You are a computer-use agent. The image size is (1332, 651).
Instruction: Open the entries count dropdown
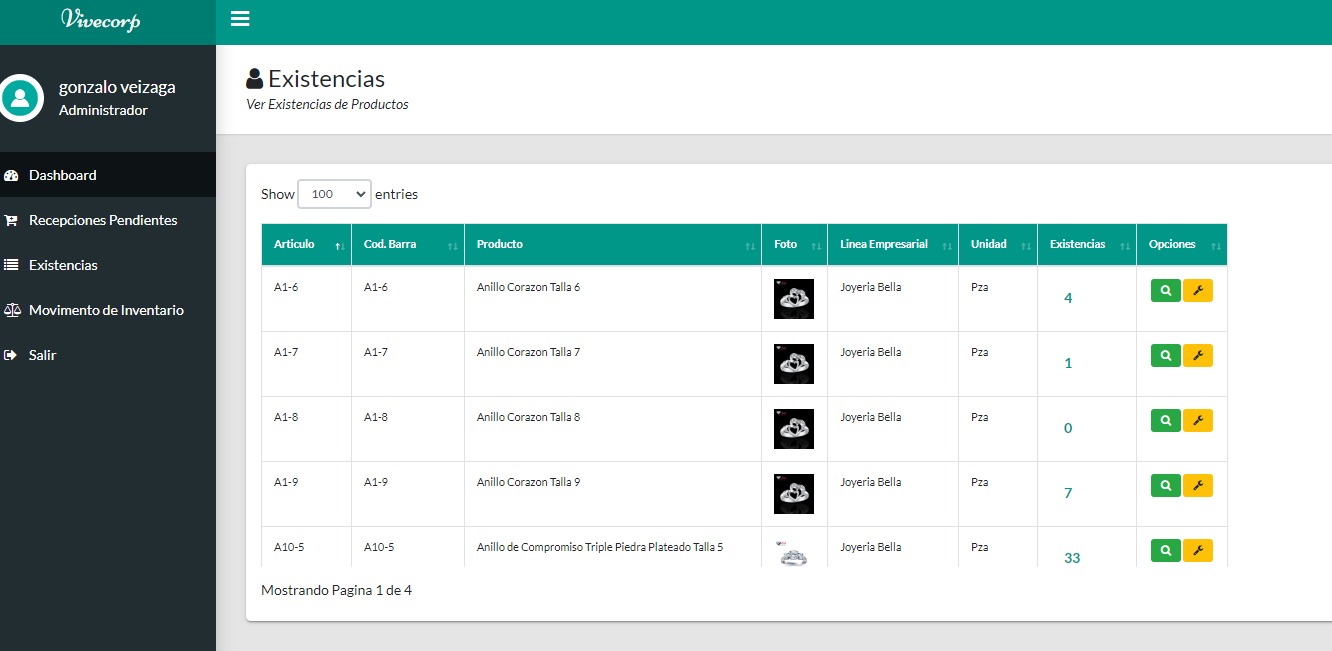tap(334, 194)
